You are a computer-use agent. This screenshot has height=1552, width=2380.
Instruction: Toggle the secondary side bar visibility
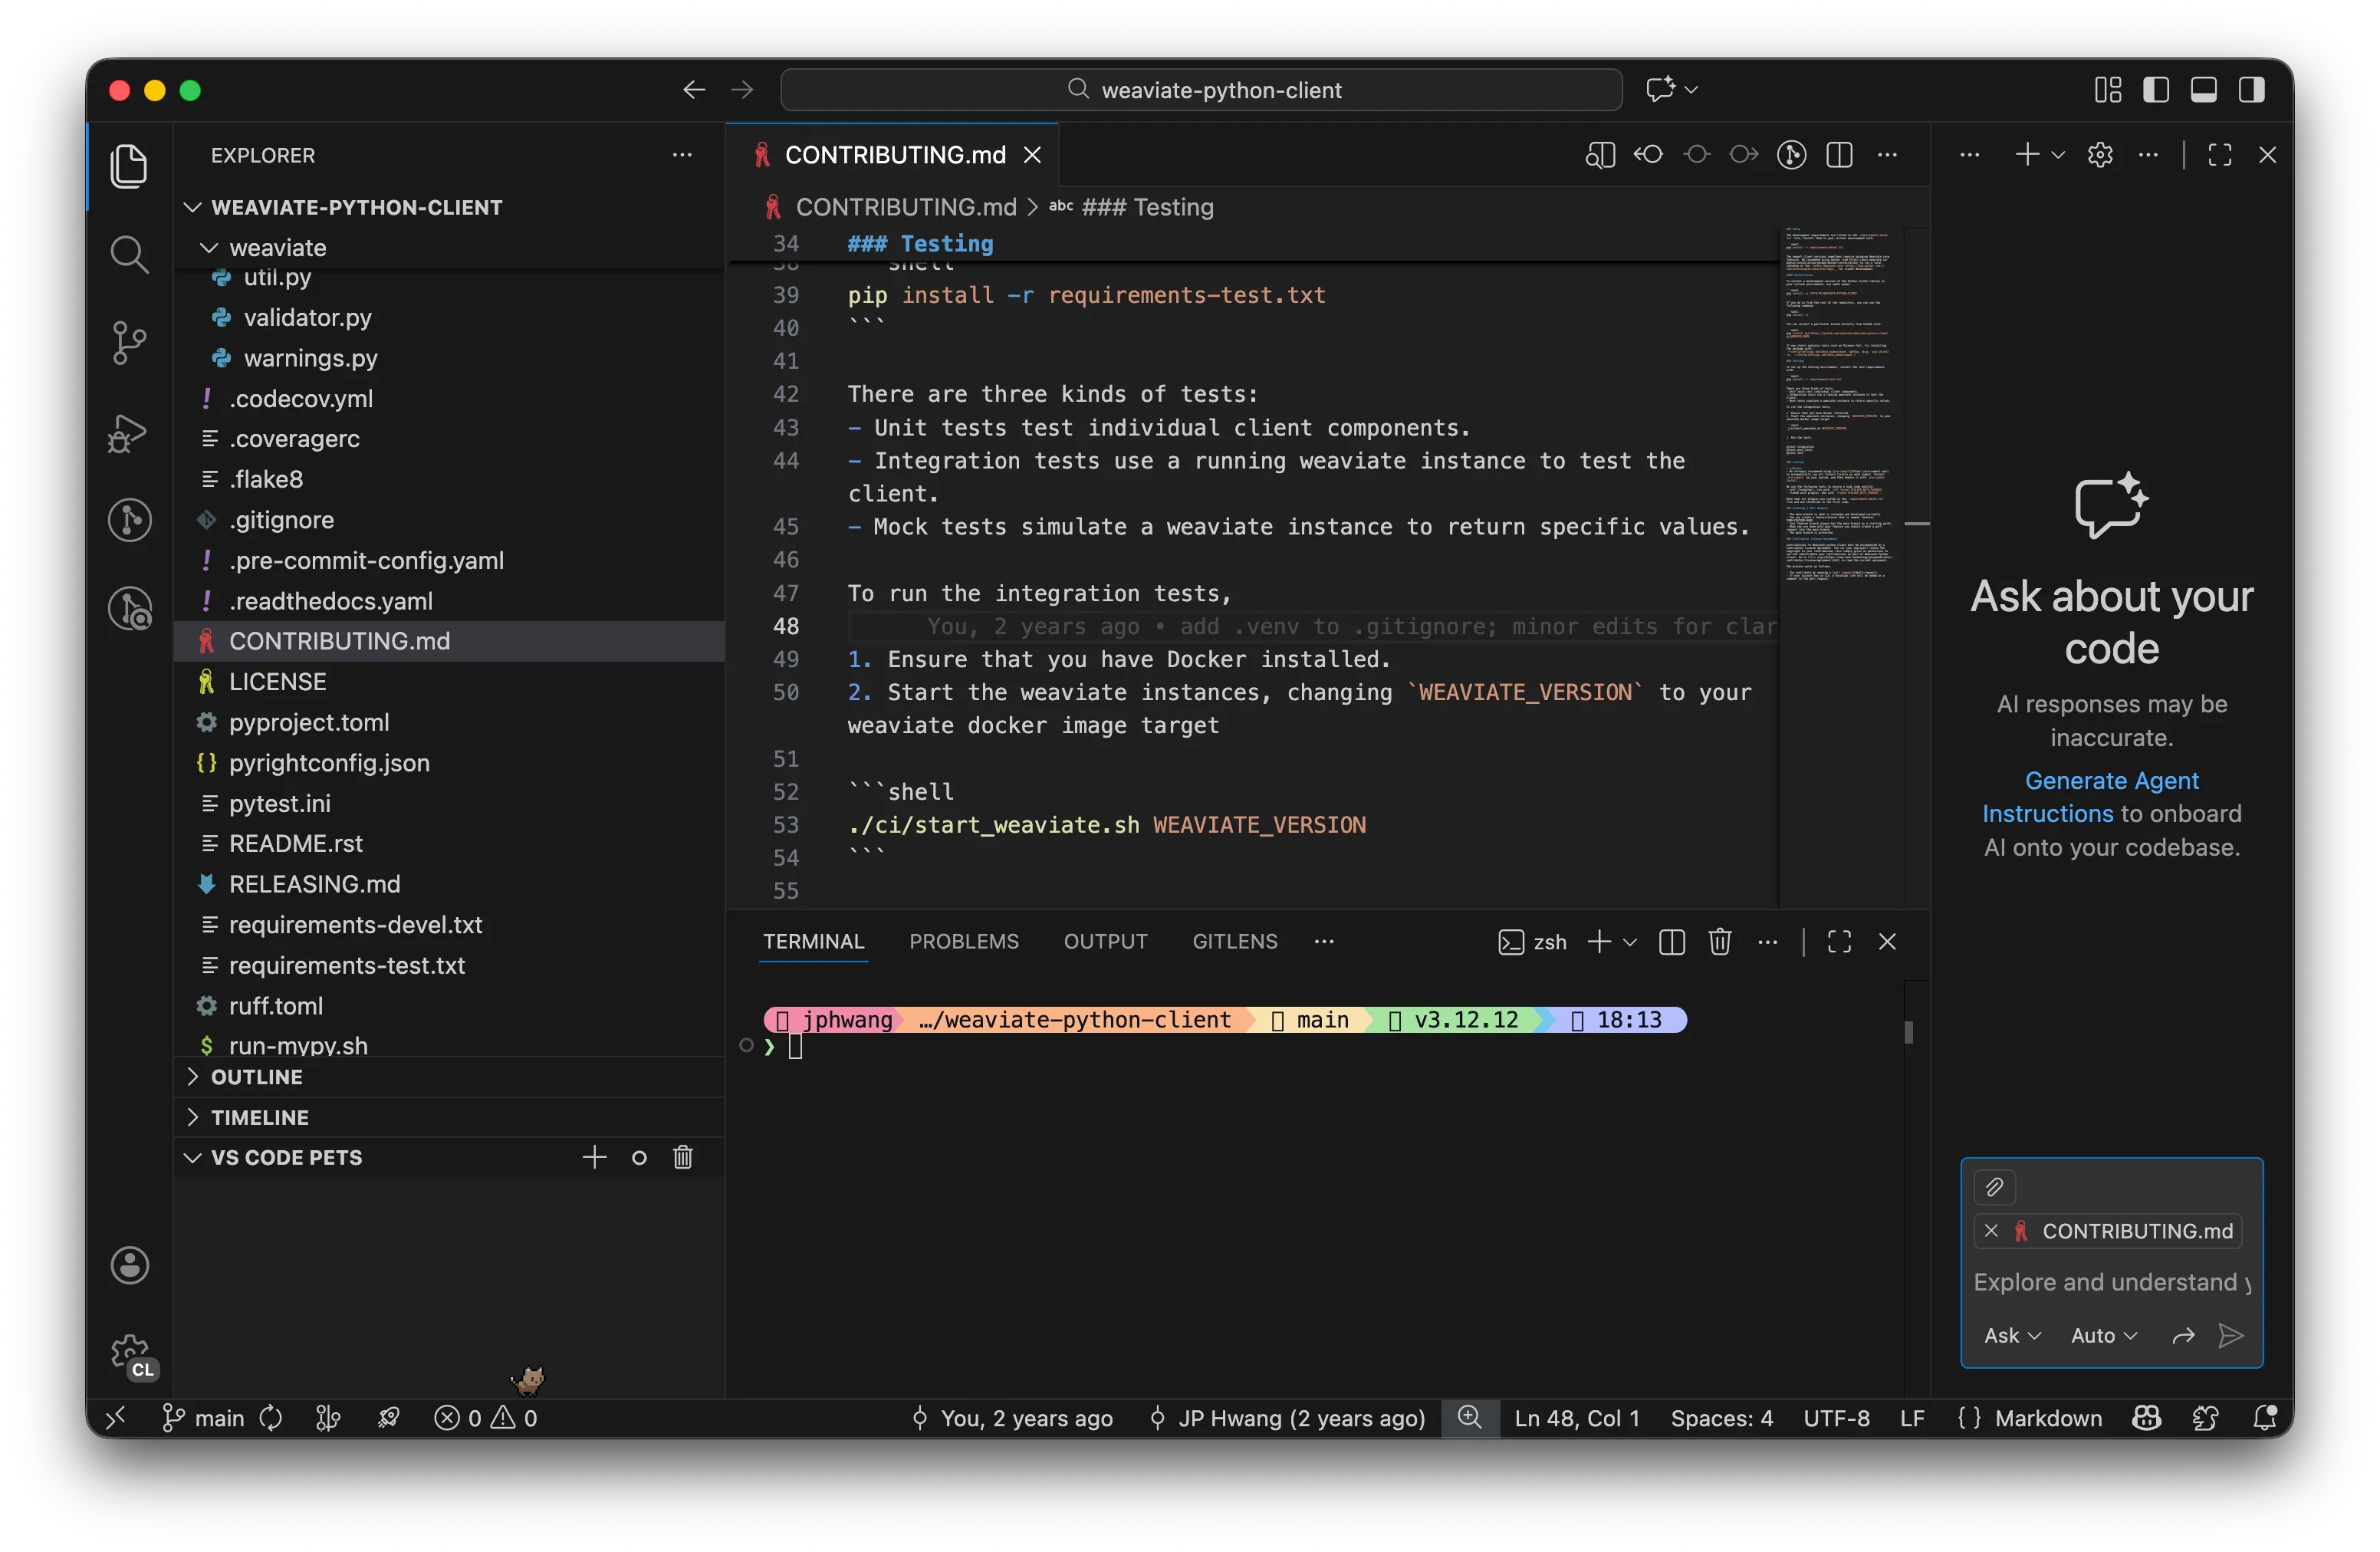pos(2252,89)
